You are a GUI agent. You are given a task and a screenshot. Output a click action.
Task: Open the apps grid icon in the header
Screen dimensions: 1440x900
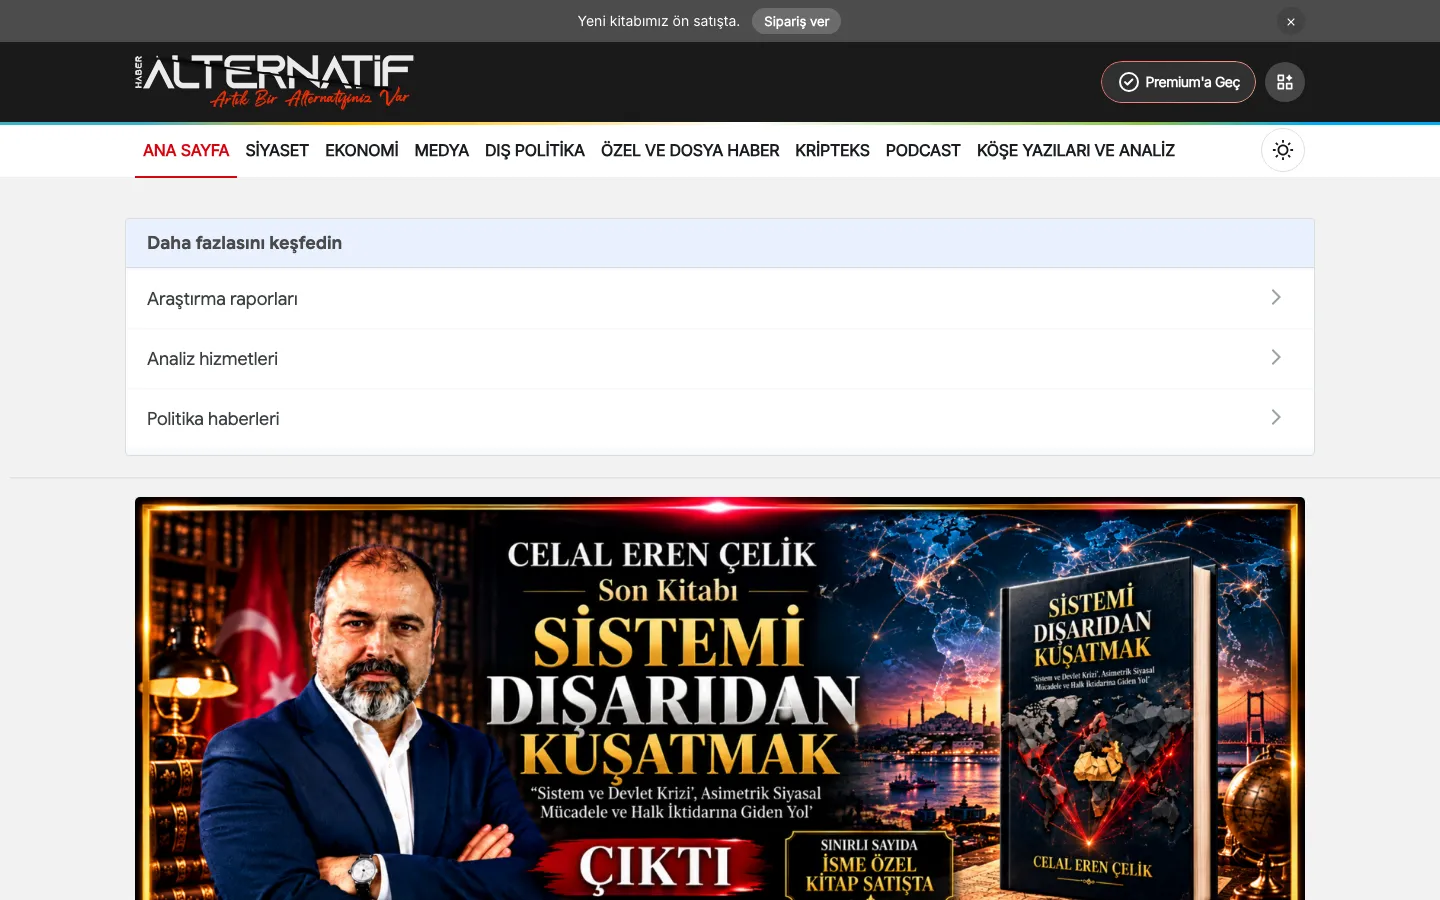tap(1285, 82)
